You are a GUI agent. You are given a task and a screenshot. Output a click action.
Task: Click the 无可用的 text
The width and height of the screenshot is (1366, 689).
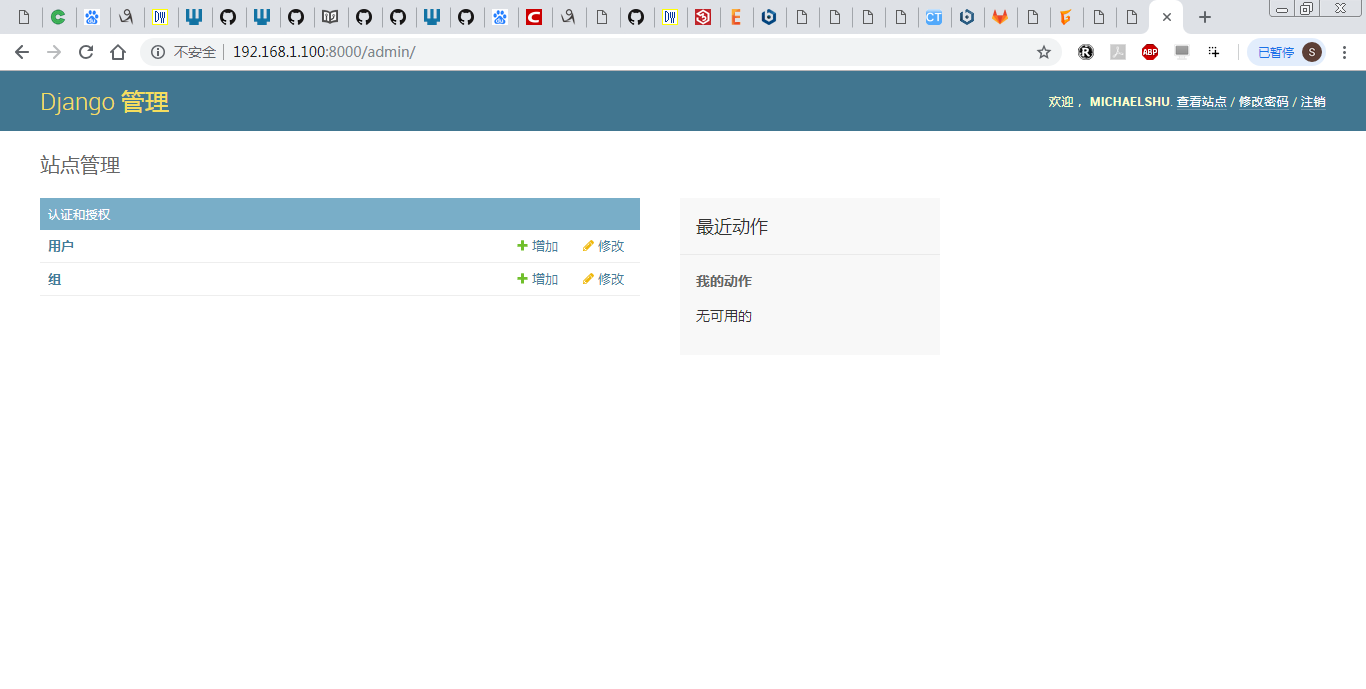(724, 316)
